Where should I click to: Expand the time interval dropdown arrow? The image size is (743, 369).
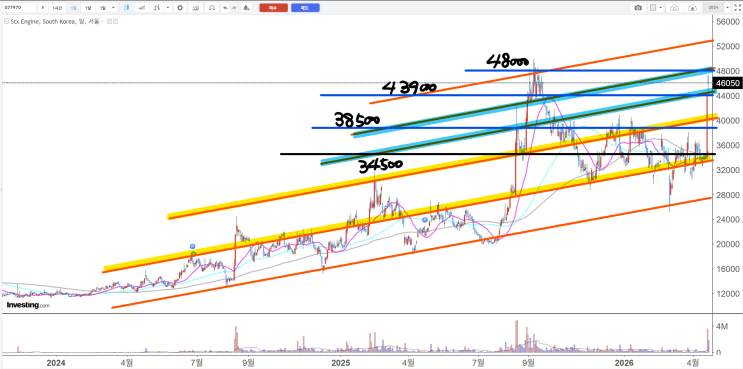coord(113,8)
